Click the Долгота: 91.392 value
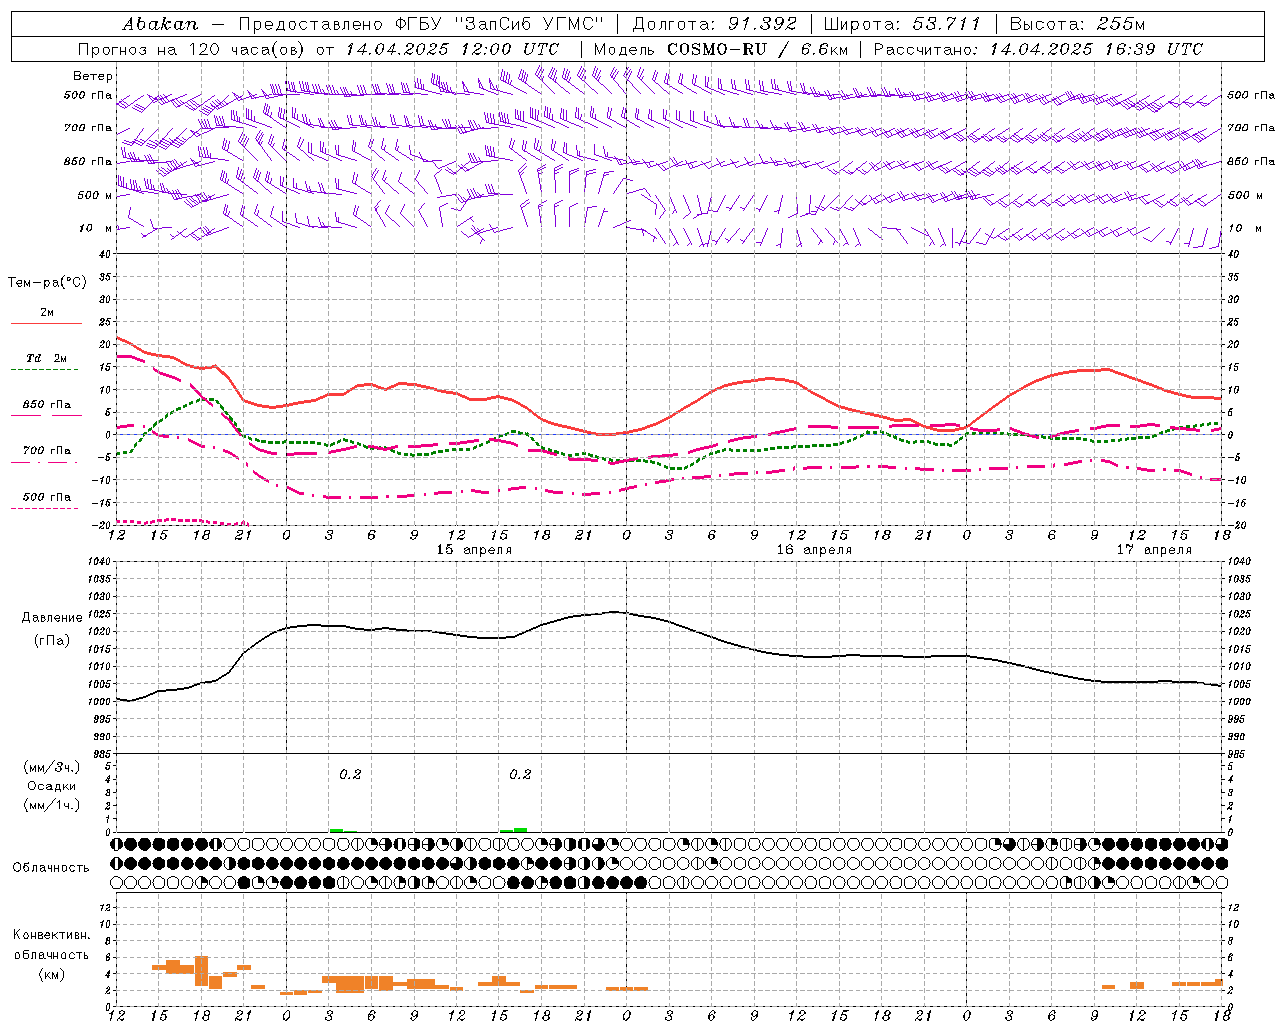1280x1024 pixels. coord(715,24)
